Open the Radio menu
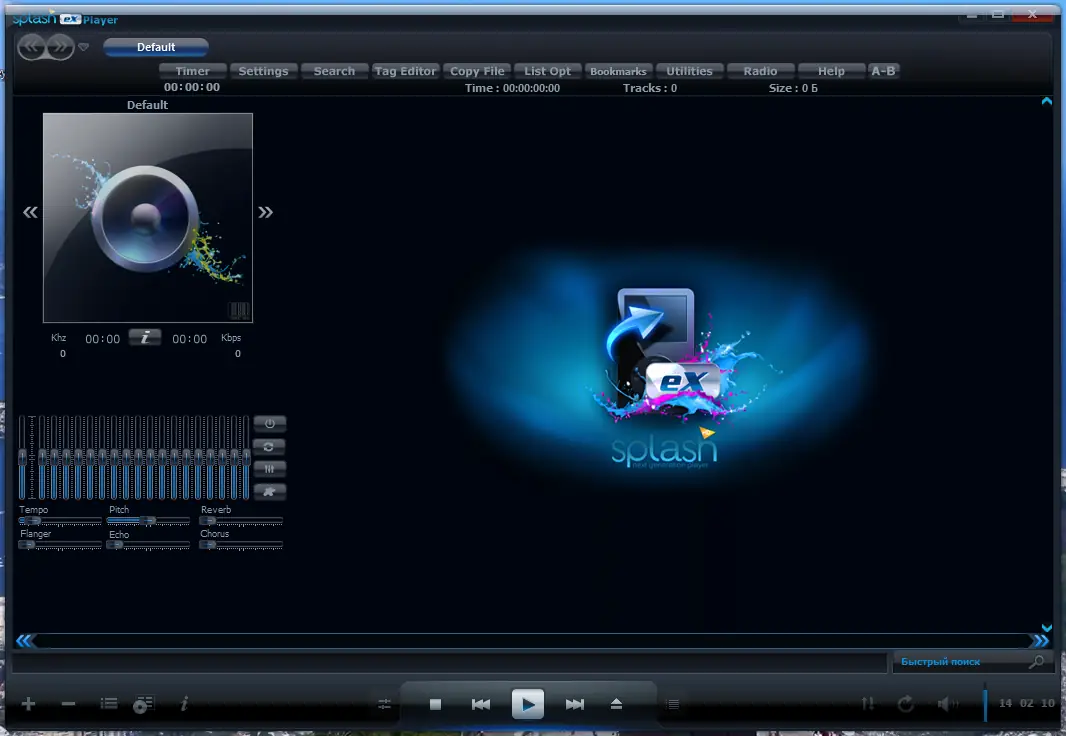Image resolution: width=1066 pixels, height=736 pixels. [x=760, y=71]
